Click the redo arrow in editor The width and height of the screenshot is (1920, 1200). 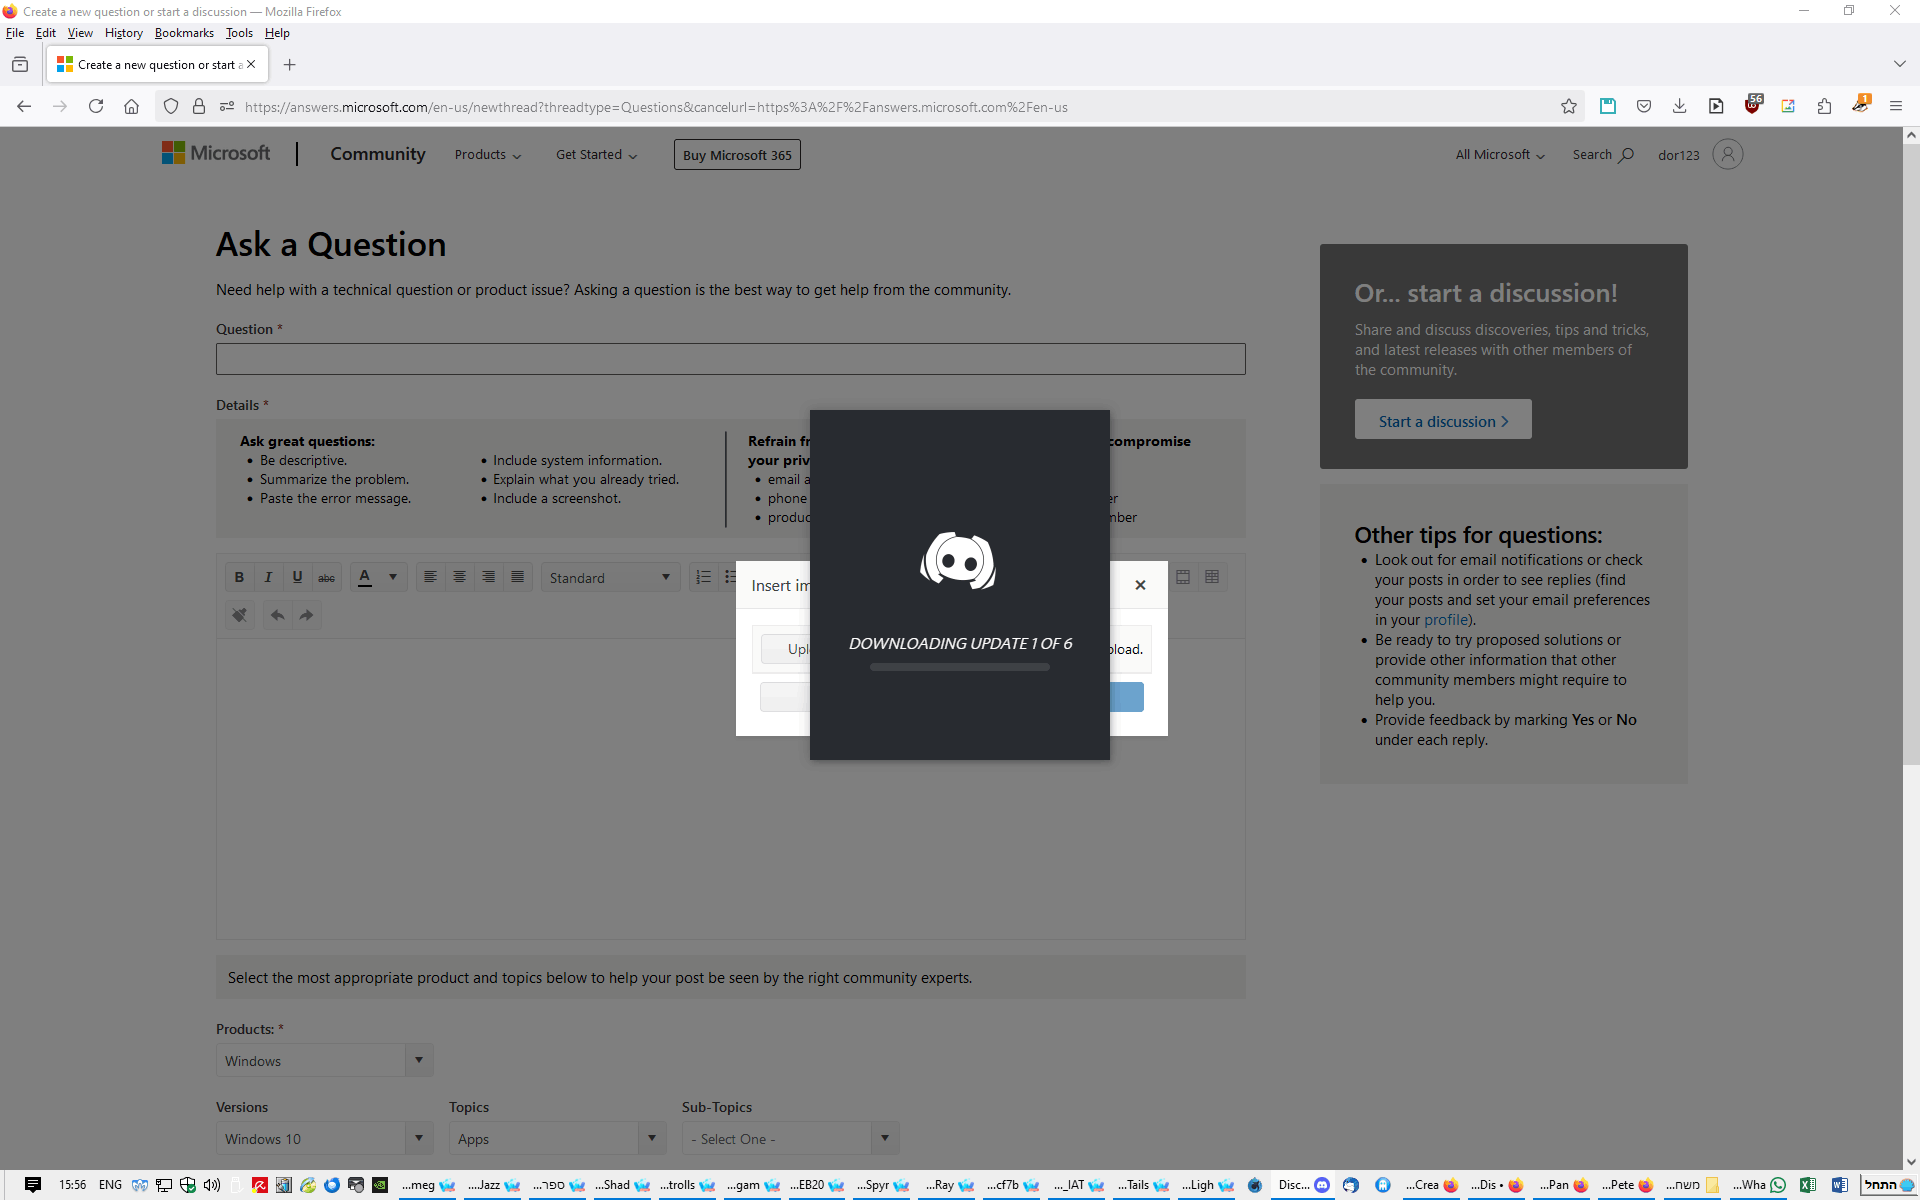tap(306, 615)
